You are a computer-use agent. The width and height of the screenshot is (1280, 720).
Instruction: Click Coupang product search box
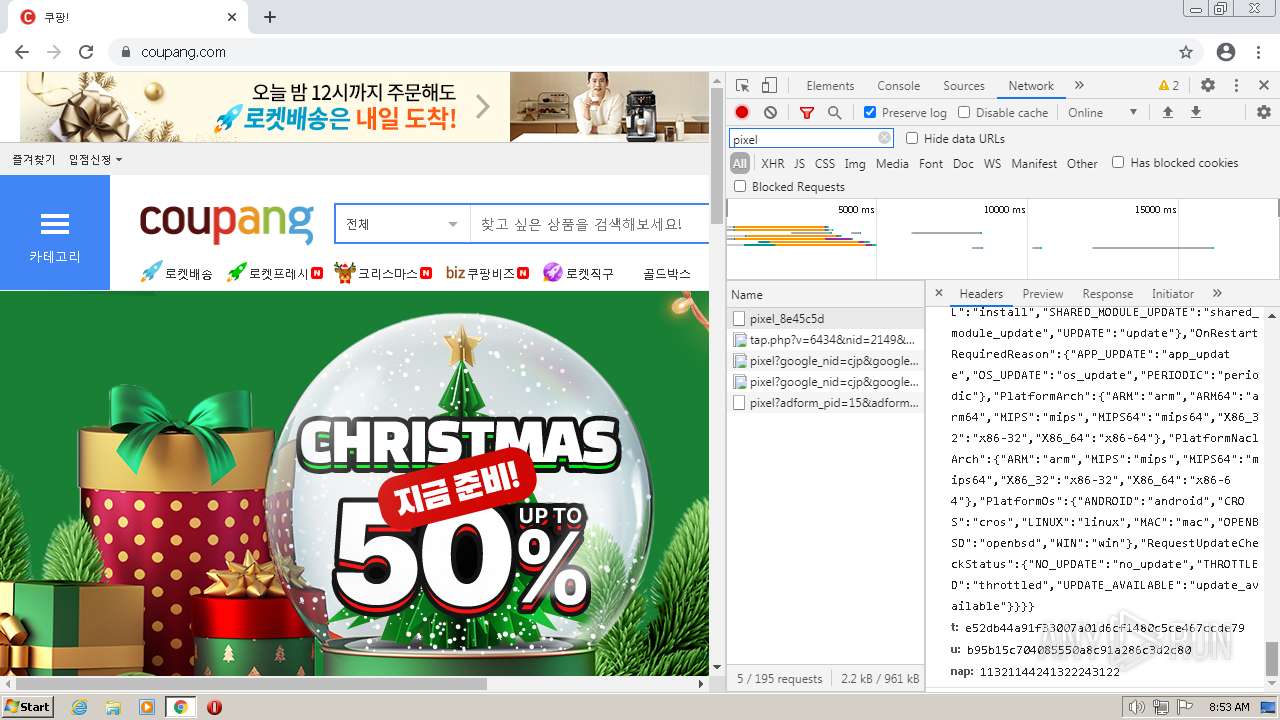[x=590, y=224]
